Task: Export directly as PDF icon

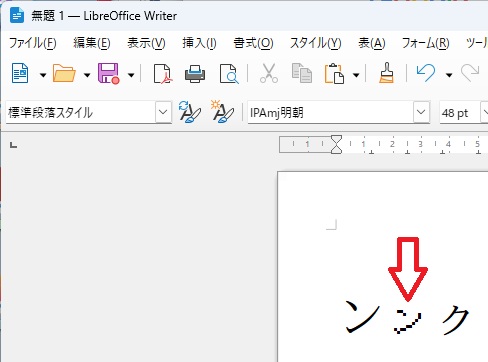Action: 163,73
